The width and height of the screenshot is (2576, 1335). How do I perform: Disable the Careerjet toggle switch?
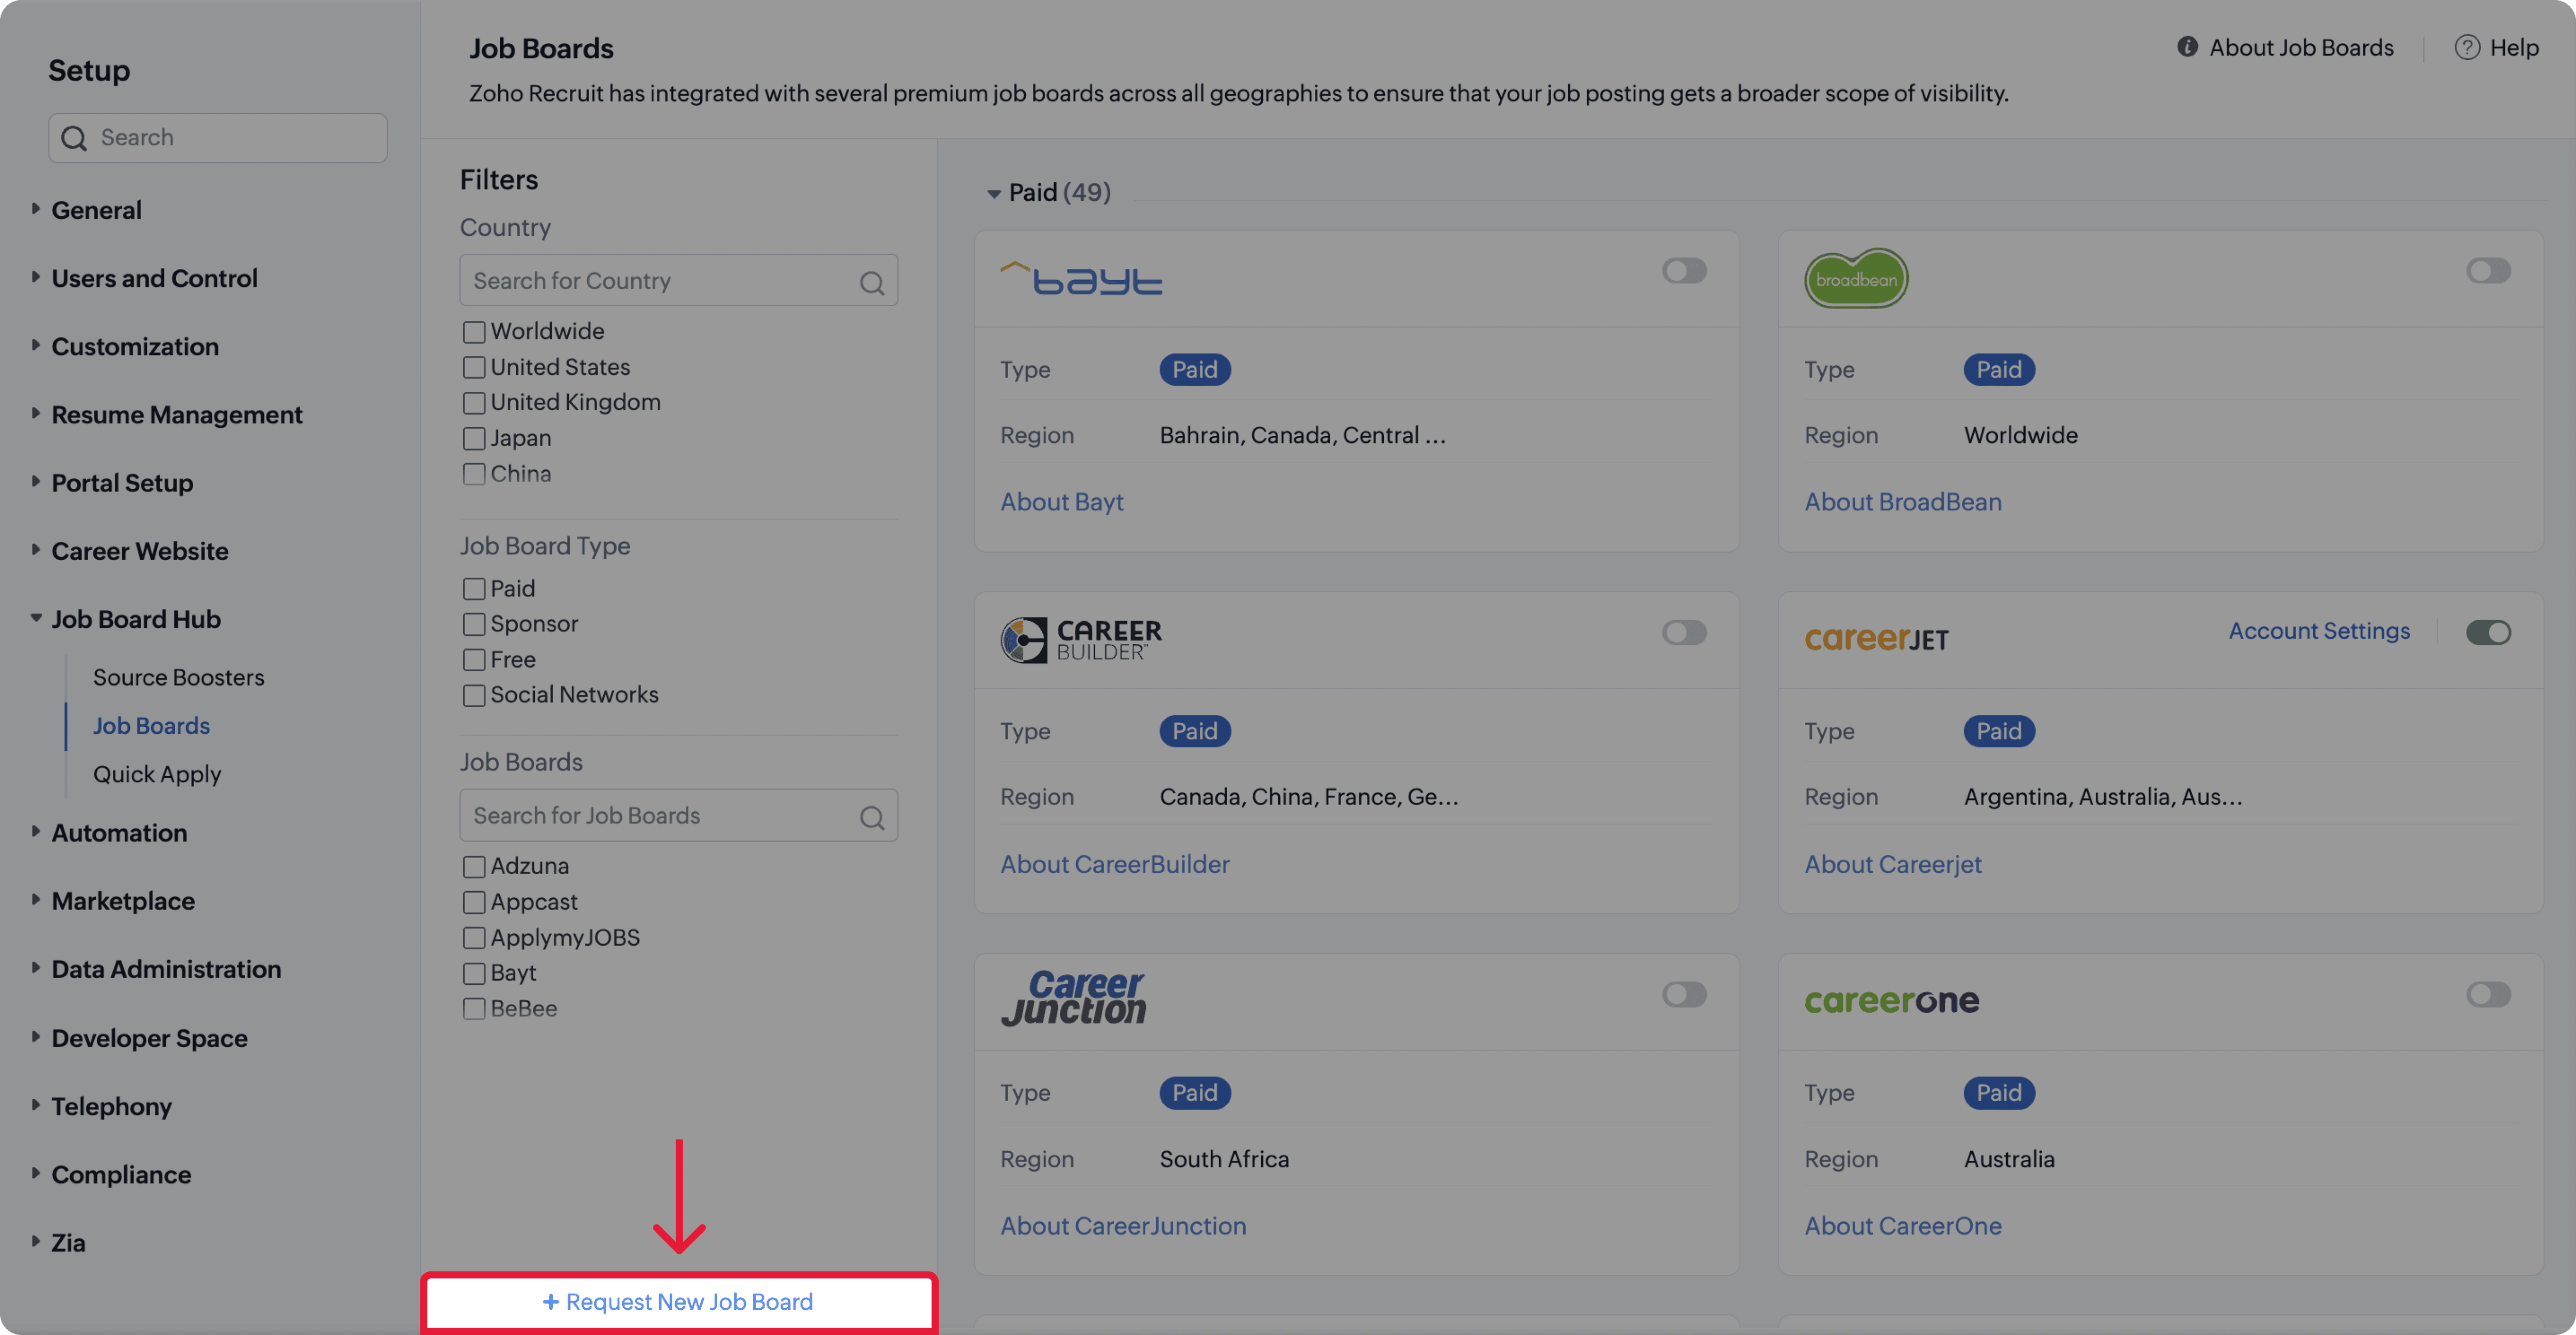2488,632
